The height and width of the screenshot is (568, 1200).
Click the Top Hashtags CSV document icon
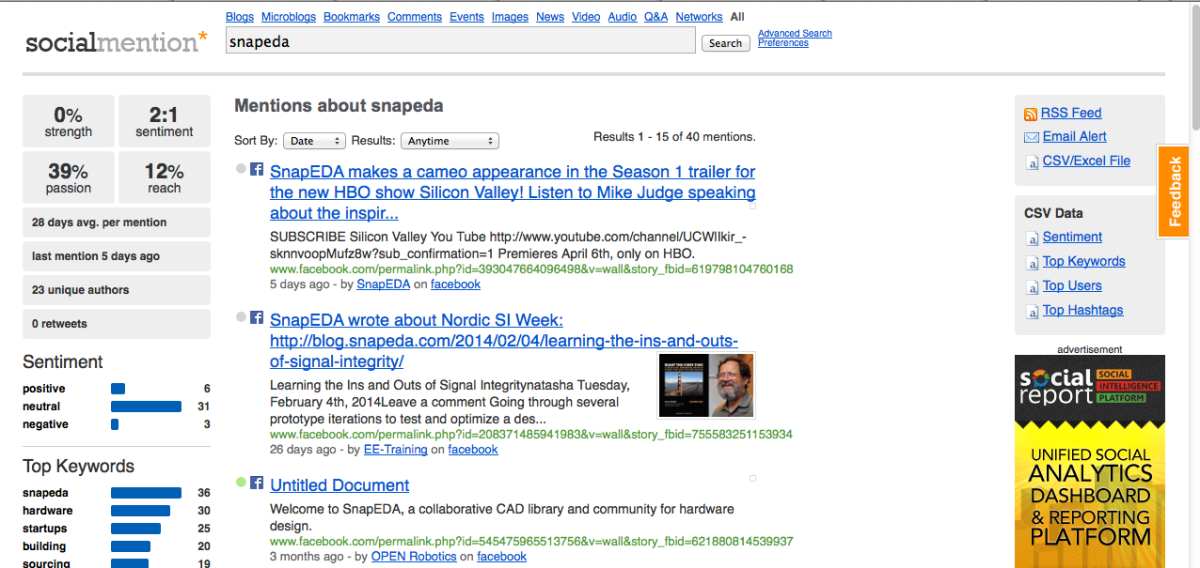click(x=1033, y=312)
